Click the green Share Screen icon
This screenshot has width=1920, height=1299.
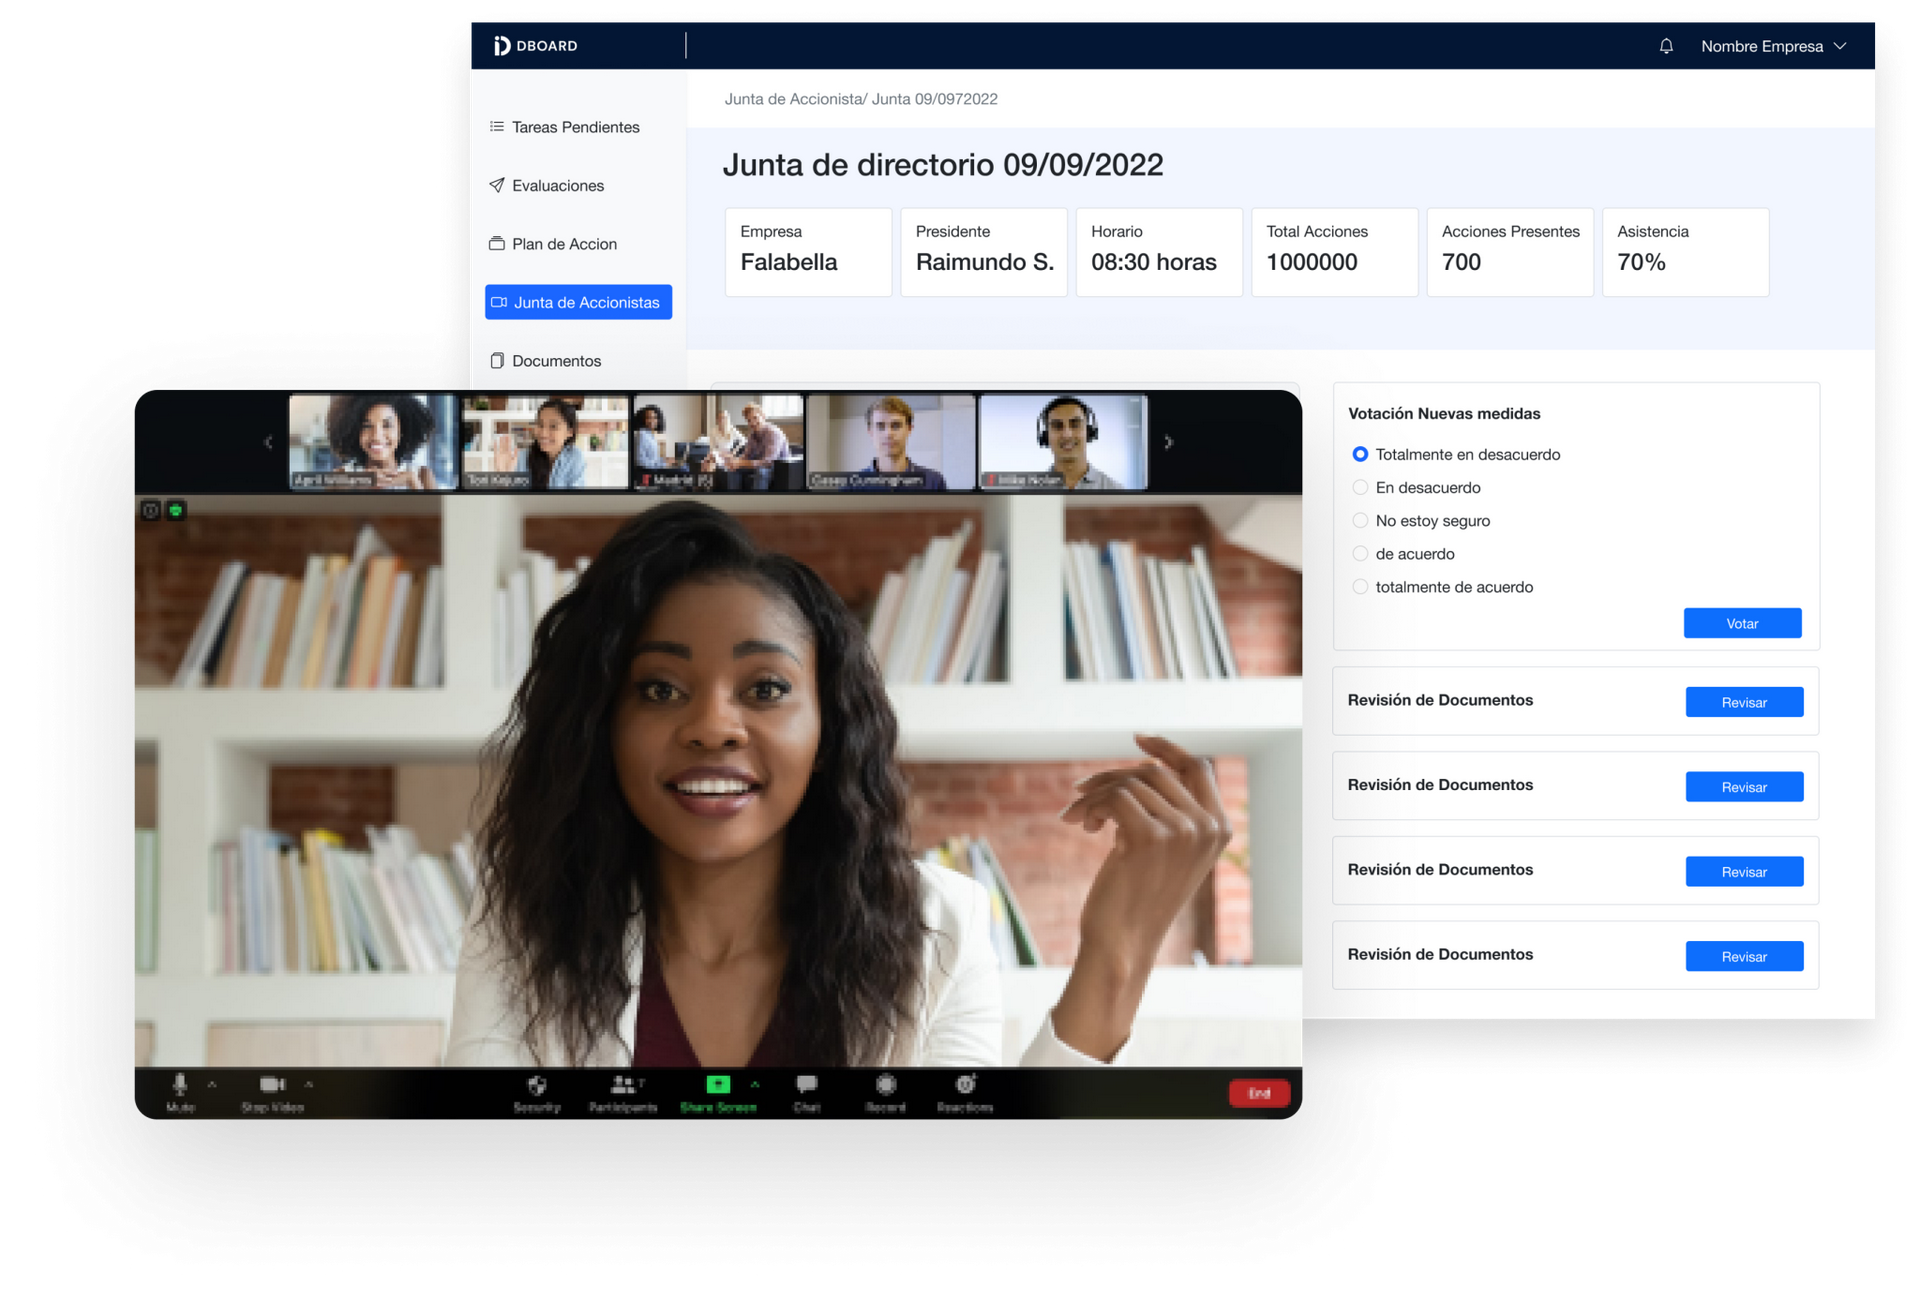[x=718, y=1085]
